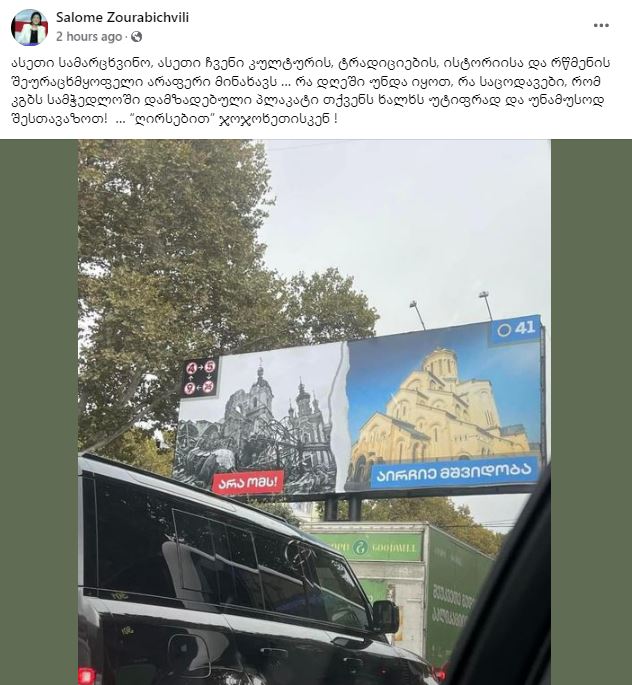This screenshot has height=685, width=632.
Task: Open the '2 hours ago' timestamp link
Action: [x=89, y=37]
